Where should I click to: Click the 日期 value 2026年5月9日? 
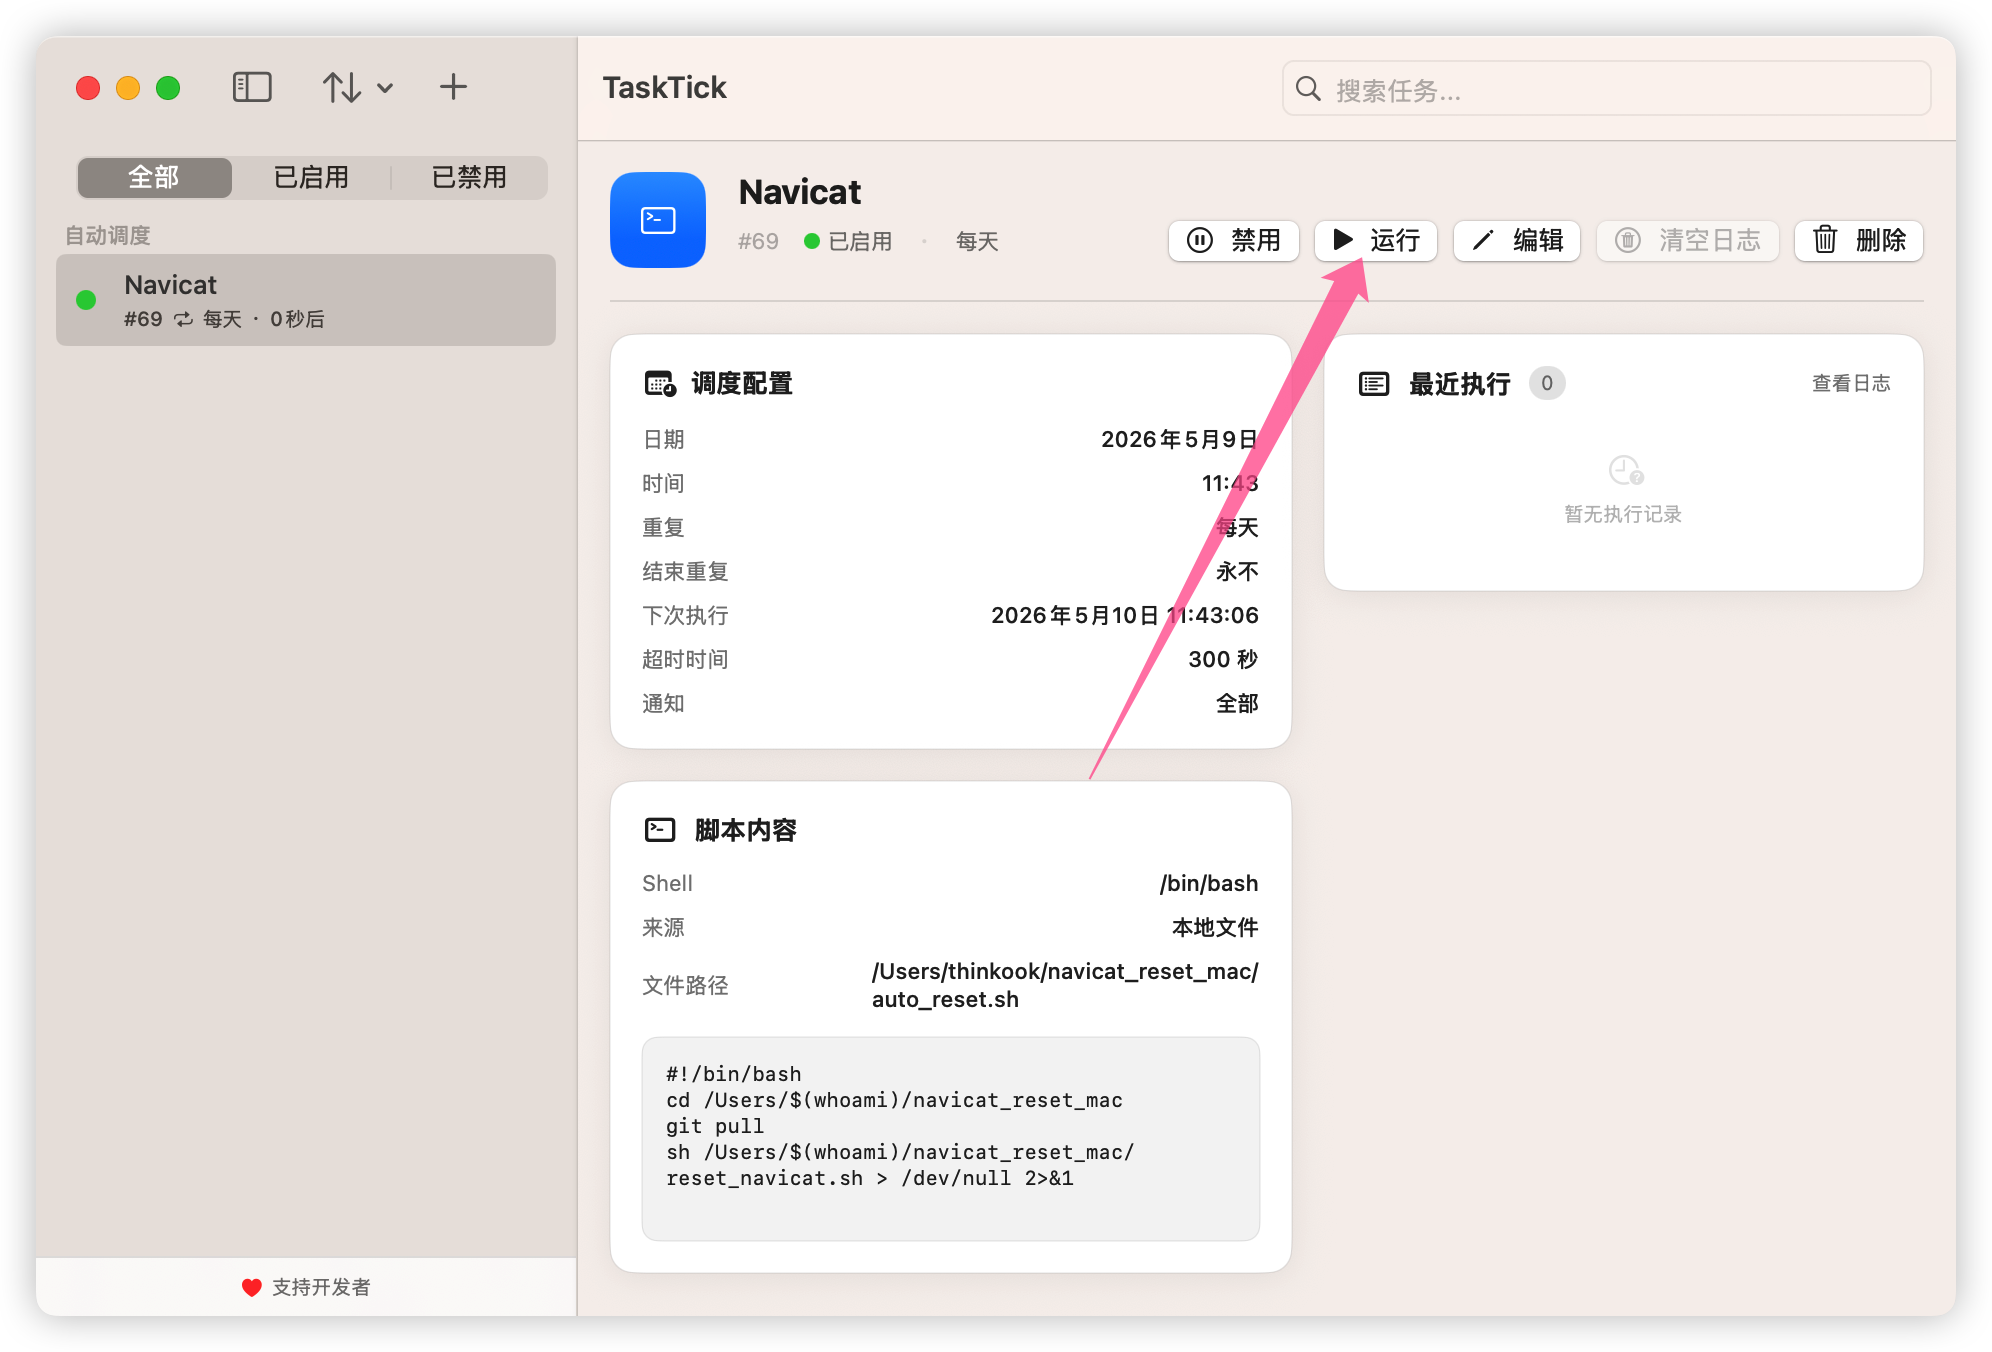pyautogui.click(x=1180, y=439)
